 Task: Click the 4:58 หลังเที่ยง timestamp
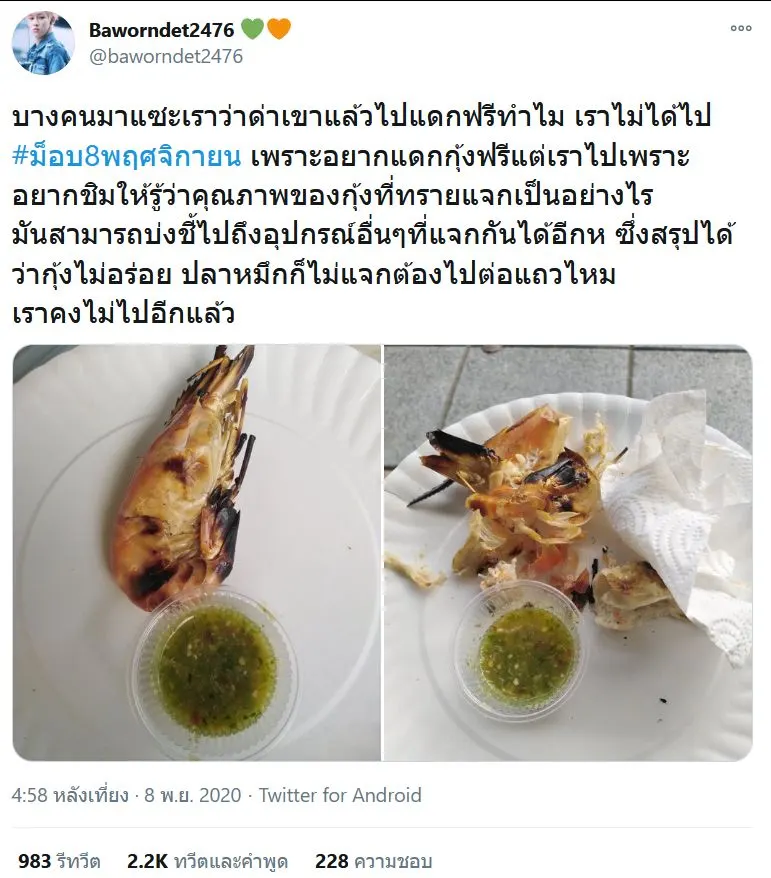click(x=70, y=795)
